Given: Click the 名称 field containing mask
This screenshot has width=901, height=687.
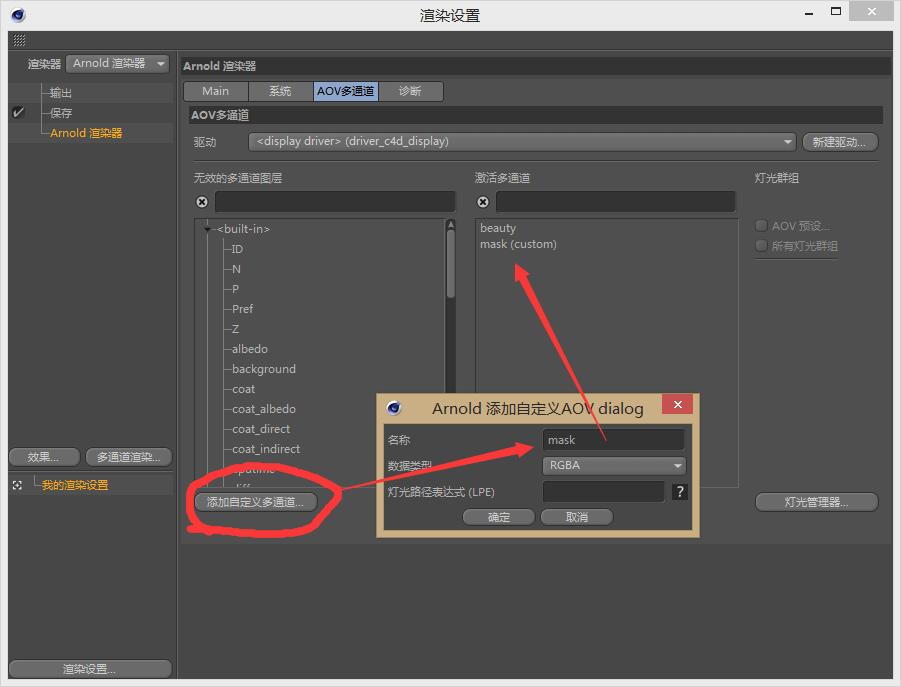Looking at the screenshot, I should [x=613, y=440].
